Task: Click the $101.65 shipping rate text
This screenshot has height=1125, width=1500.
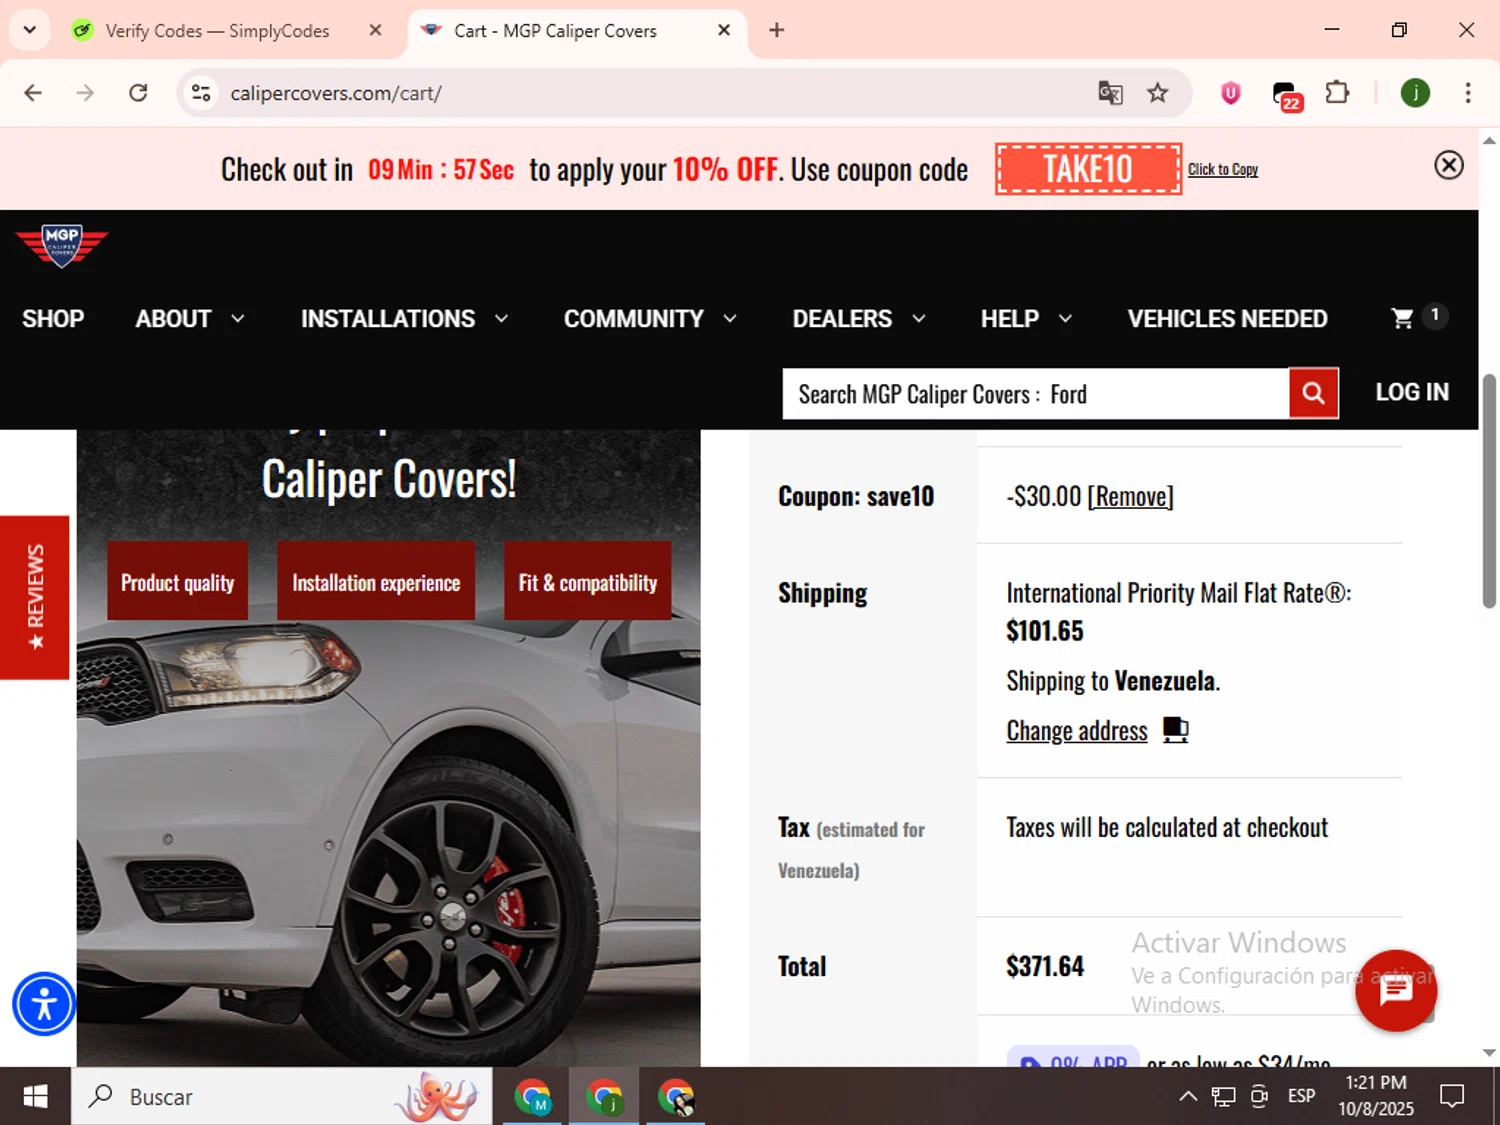Action: coord(1045,631)
